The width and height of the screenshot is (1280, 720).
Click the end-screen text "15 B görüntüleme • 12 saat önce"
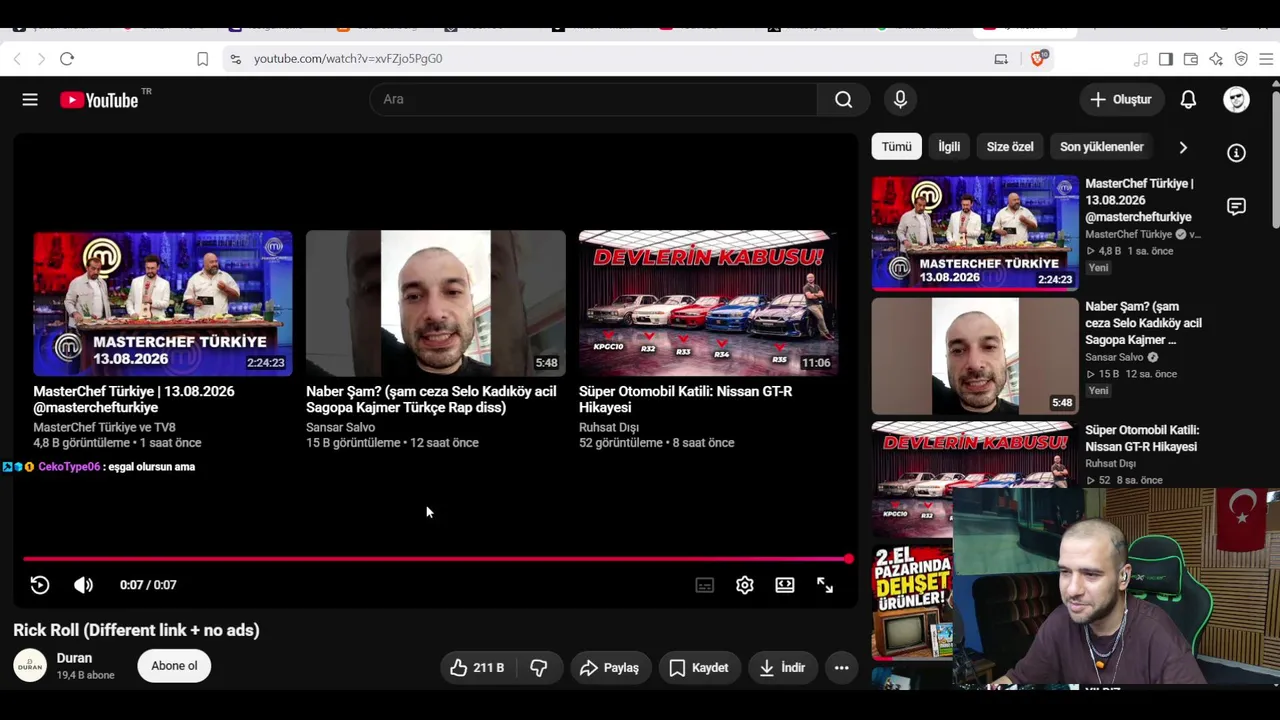click(392, 443)
